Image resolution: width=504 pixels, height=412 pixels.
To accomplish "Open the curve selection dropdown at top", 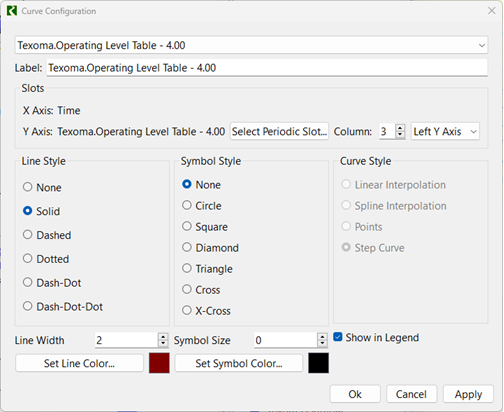I will pos(251,45).
